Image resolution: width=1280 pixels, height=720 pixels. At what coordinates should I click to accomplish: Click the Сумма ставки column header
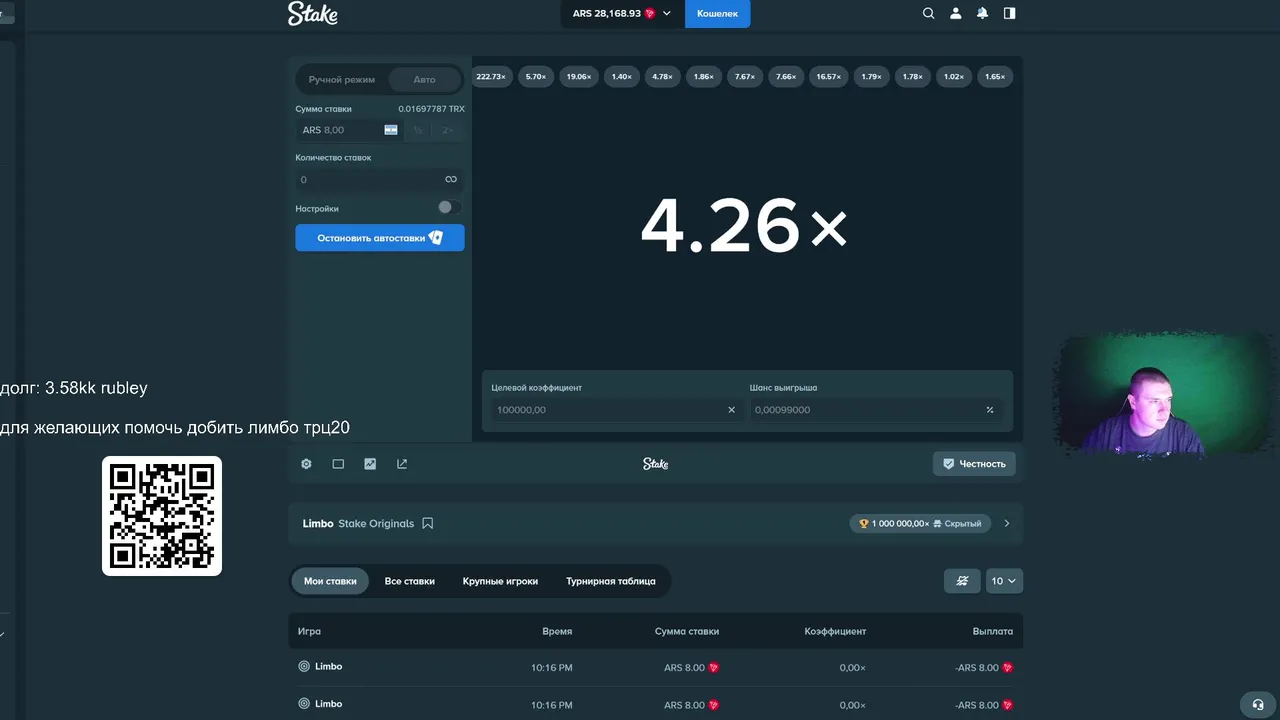point(687,631)
